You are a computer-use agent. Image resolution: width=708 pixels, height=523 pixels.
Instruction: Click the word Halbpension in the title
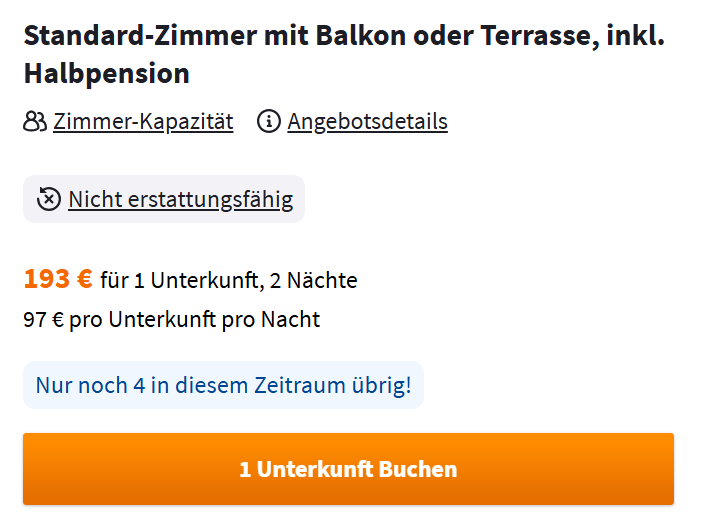[106, 73]
